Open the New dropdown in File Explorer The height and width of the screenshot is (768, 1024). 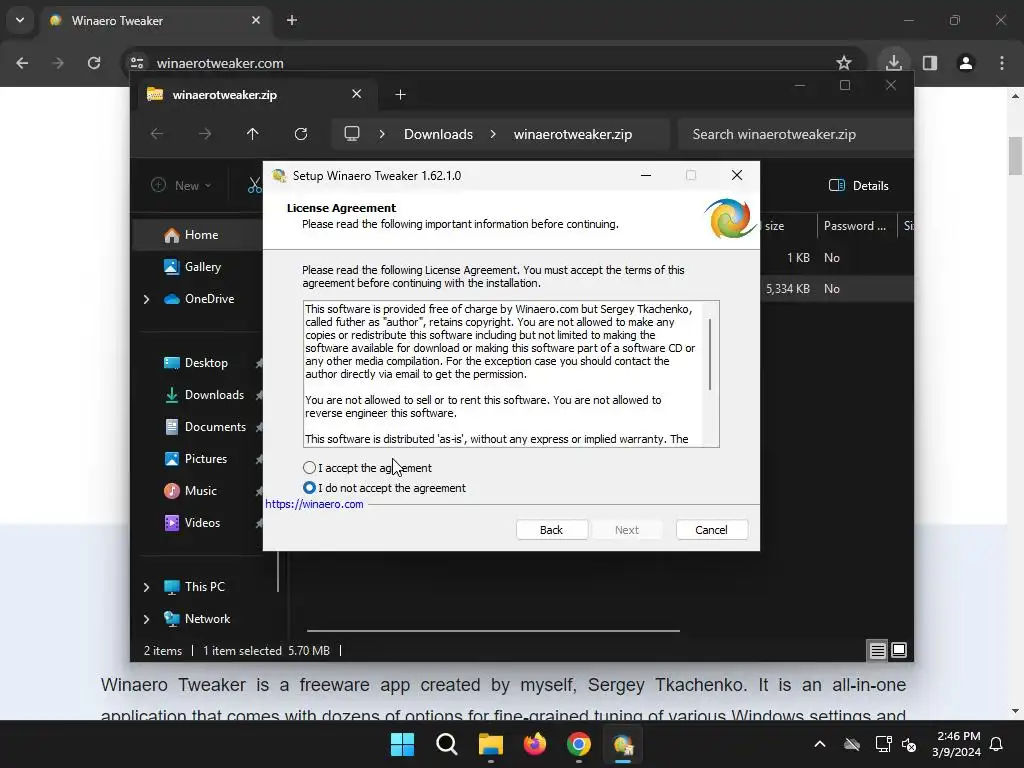click(x=181, y=185)
